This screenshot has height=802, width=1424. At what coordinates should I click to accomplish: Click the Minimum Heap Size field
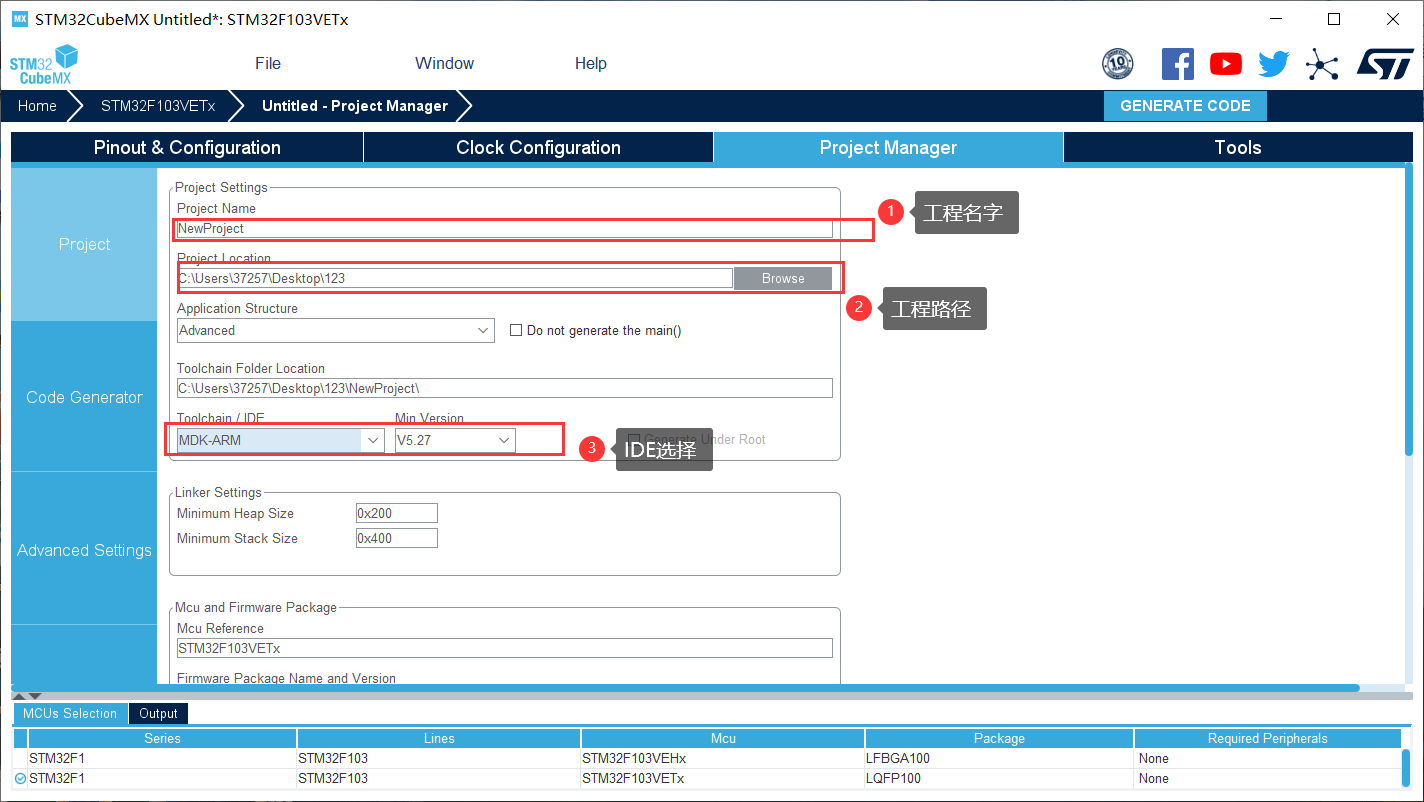point(397,513)
